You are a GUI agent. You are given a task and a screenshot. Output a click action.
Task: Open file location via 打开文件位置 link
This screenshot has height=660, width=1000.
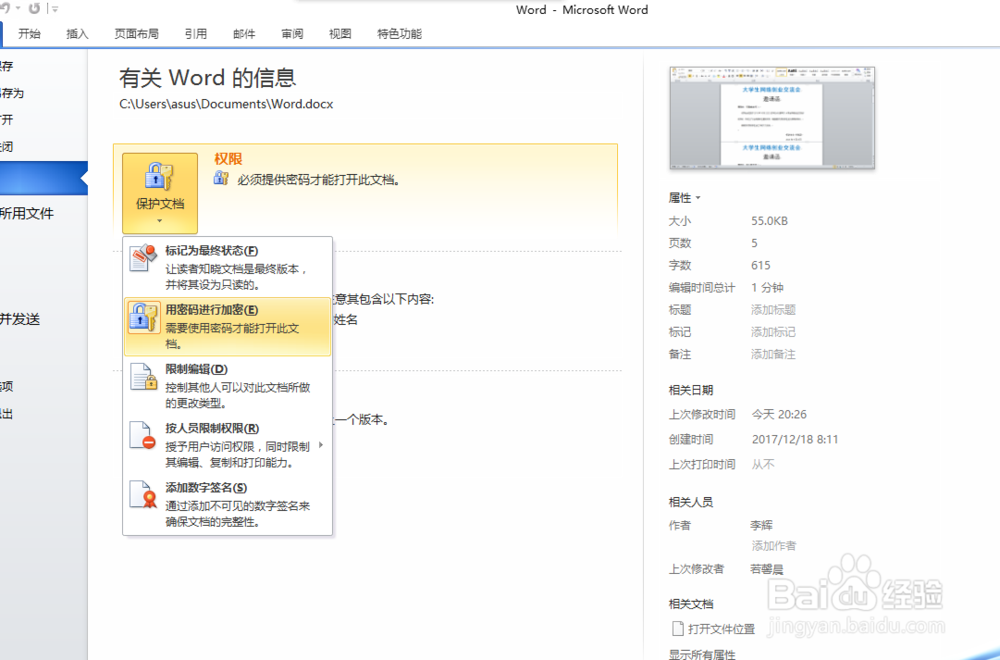tap(721, 629)
